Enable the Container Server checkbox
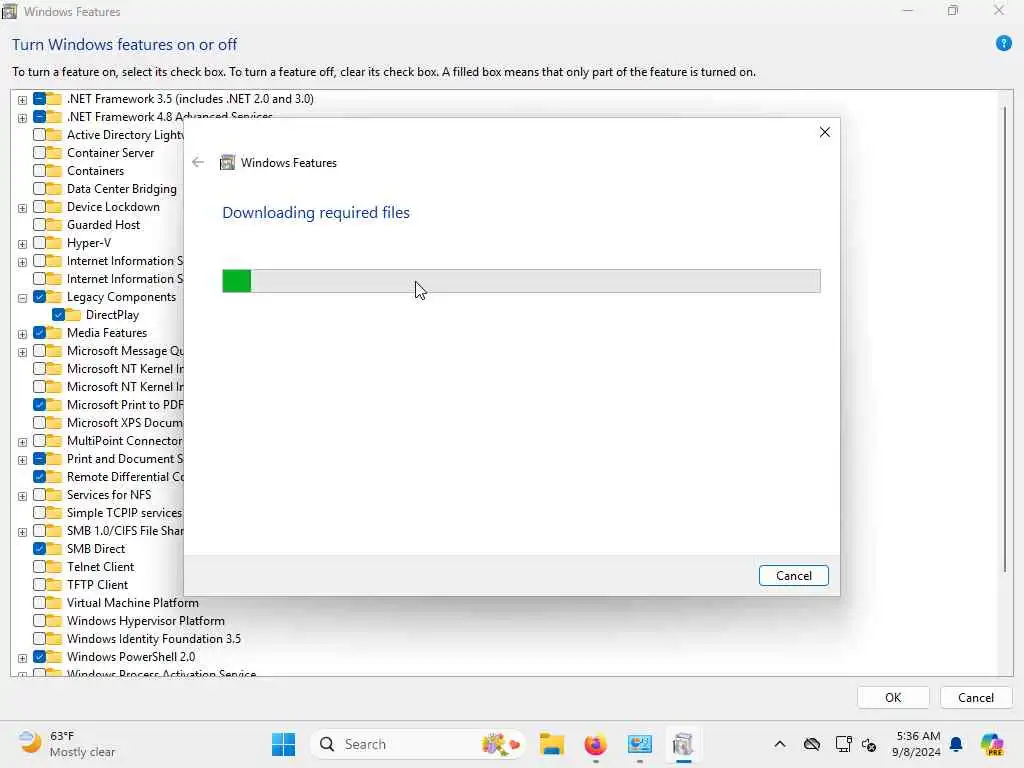The width and height of the screenshot is (1024, 768). (39, 153)
